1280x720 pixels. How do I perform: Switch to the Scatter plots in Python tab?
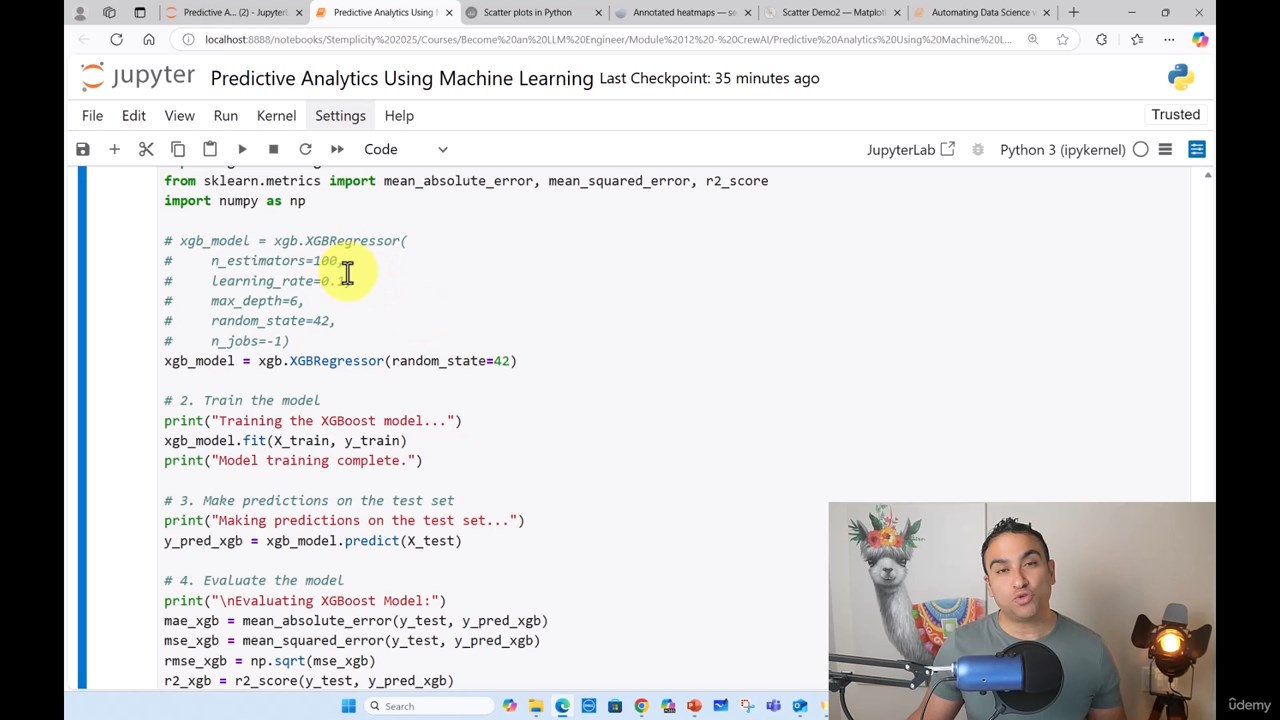coord(527,12)
